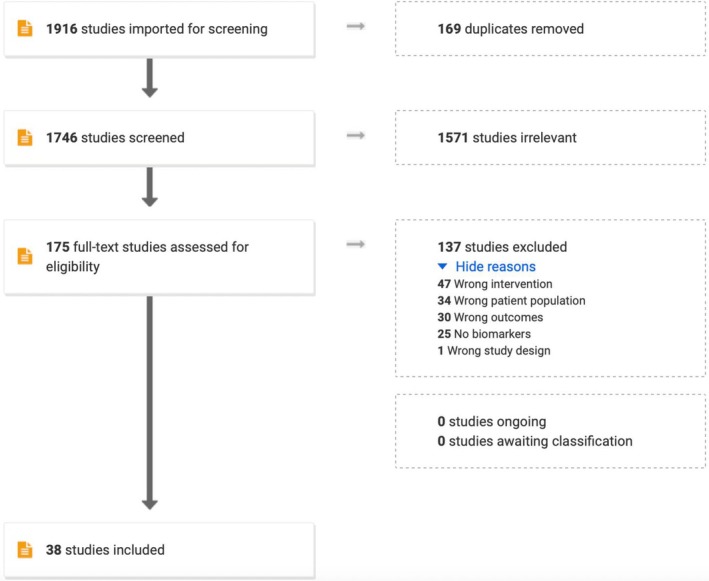The height and width of the screenshot is (581, 709).
Task: Click the document icon beside 175 full-text studies
Action: pos(25,256)
